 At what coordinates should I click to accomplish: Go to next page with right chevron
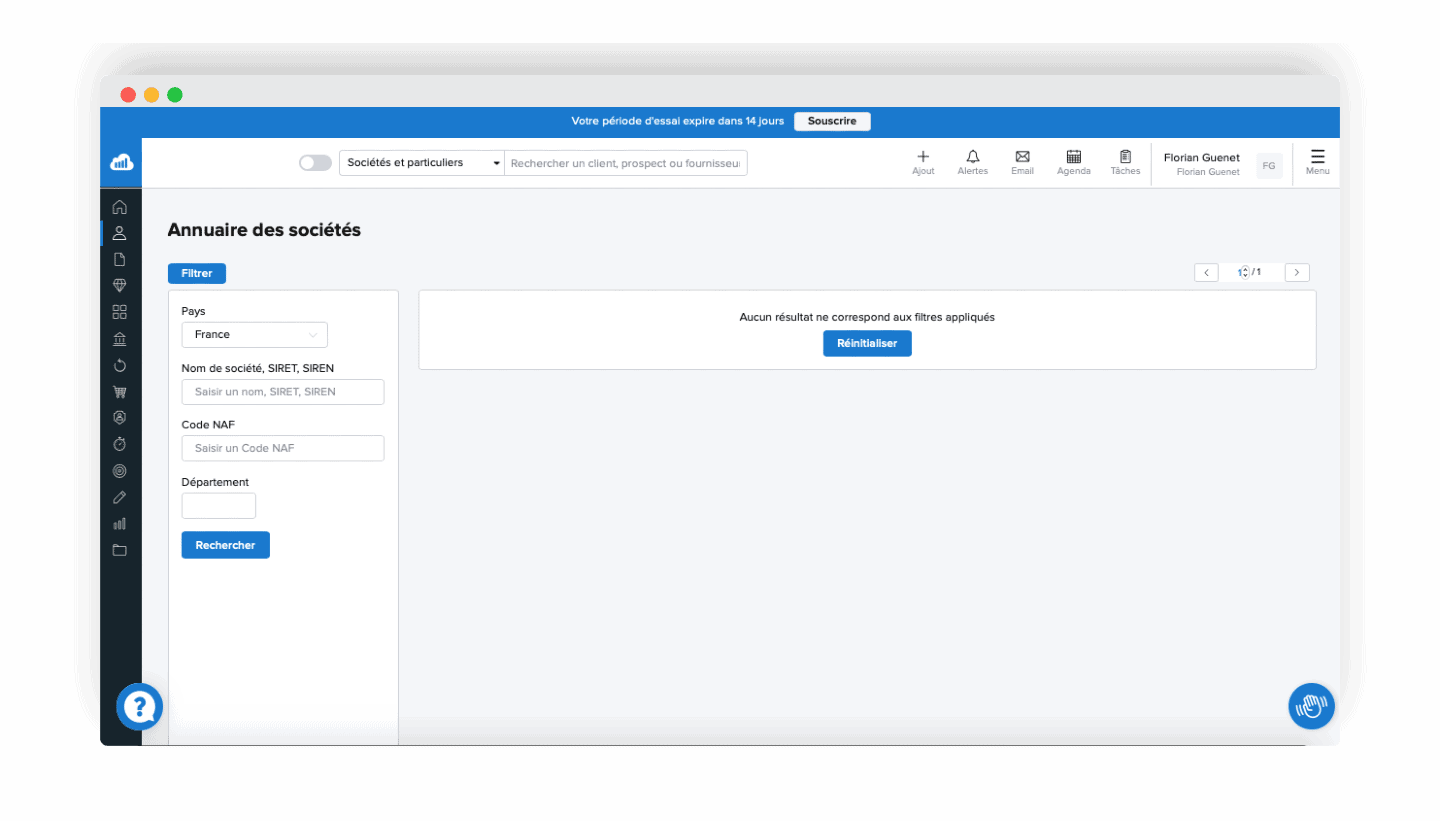pos(1297,272)
